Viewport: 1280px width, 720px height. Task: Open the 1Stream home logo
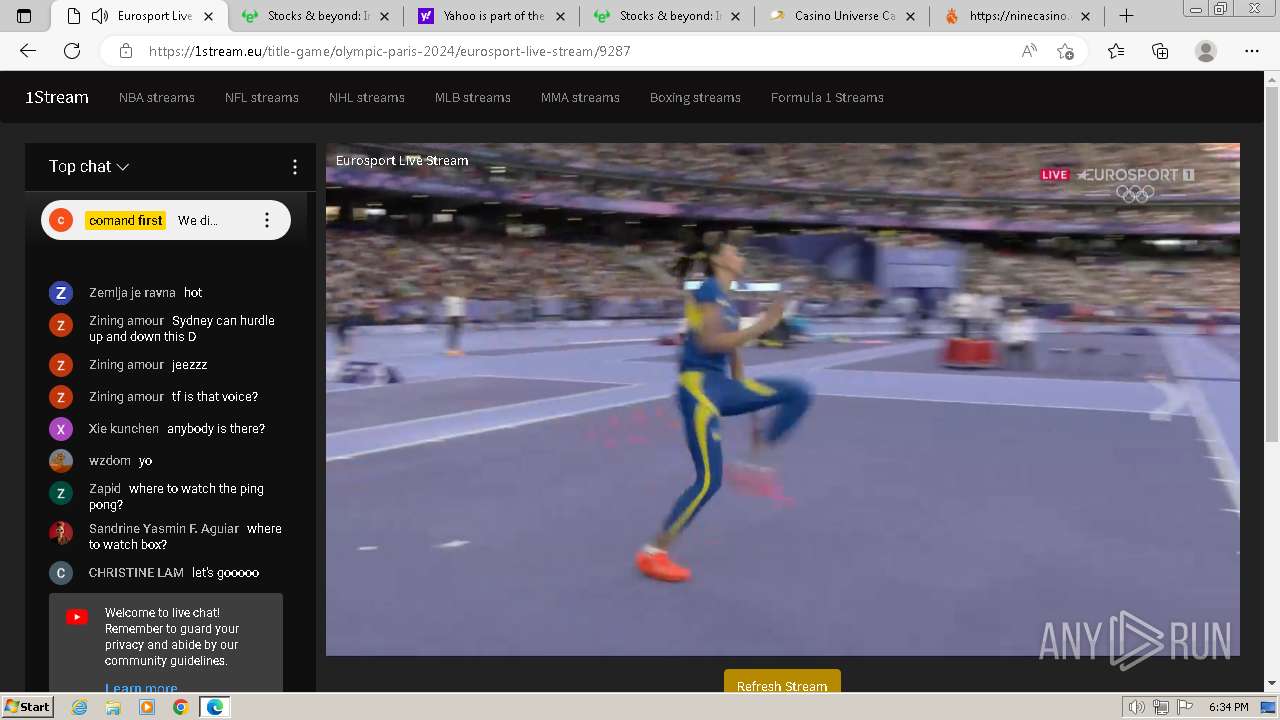(x=57, y=97)
